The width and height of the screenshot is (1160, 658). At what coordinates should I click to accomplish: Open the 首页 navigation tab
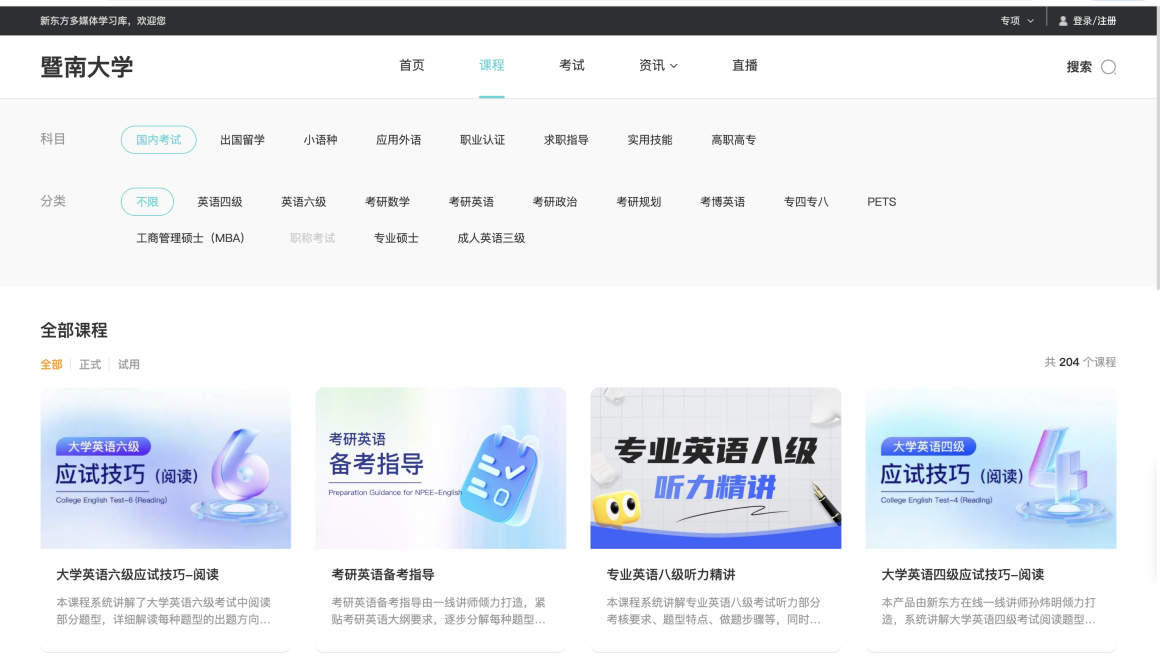pyautogui.click(x=412, y=66)
